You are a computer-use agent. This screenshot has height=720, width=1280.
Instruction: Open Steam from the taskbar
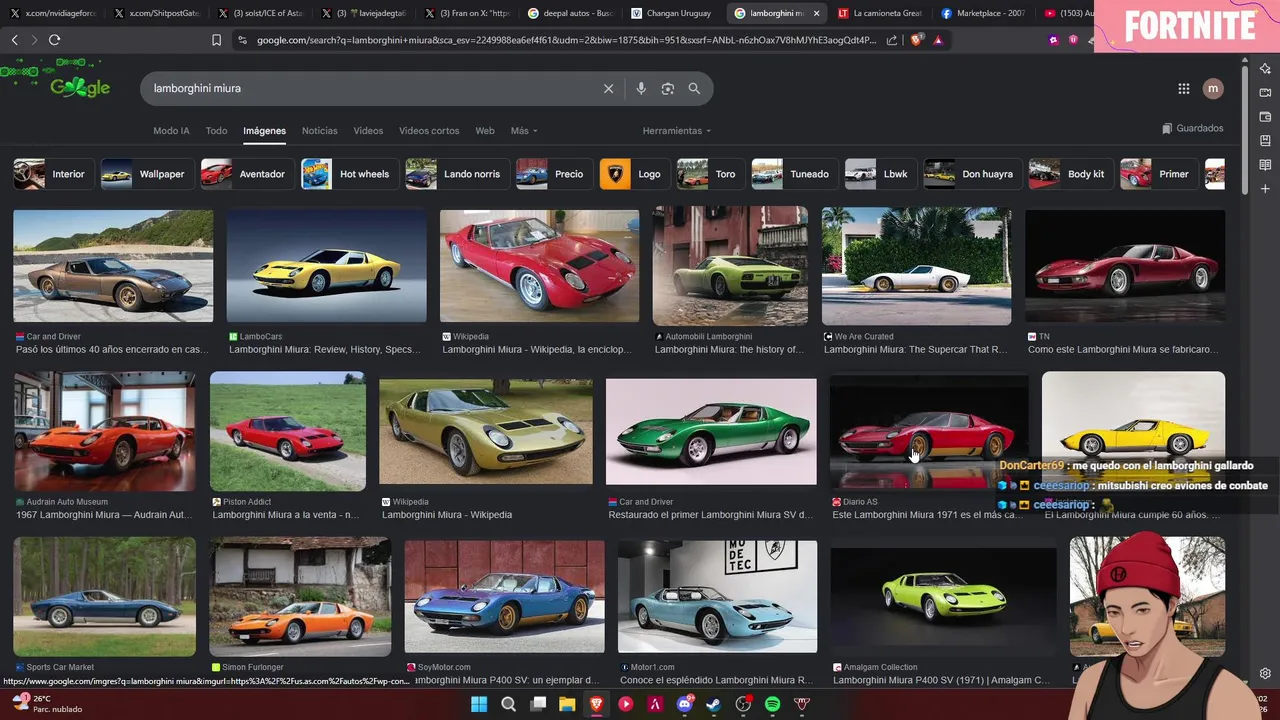click(713, 704)
